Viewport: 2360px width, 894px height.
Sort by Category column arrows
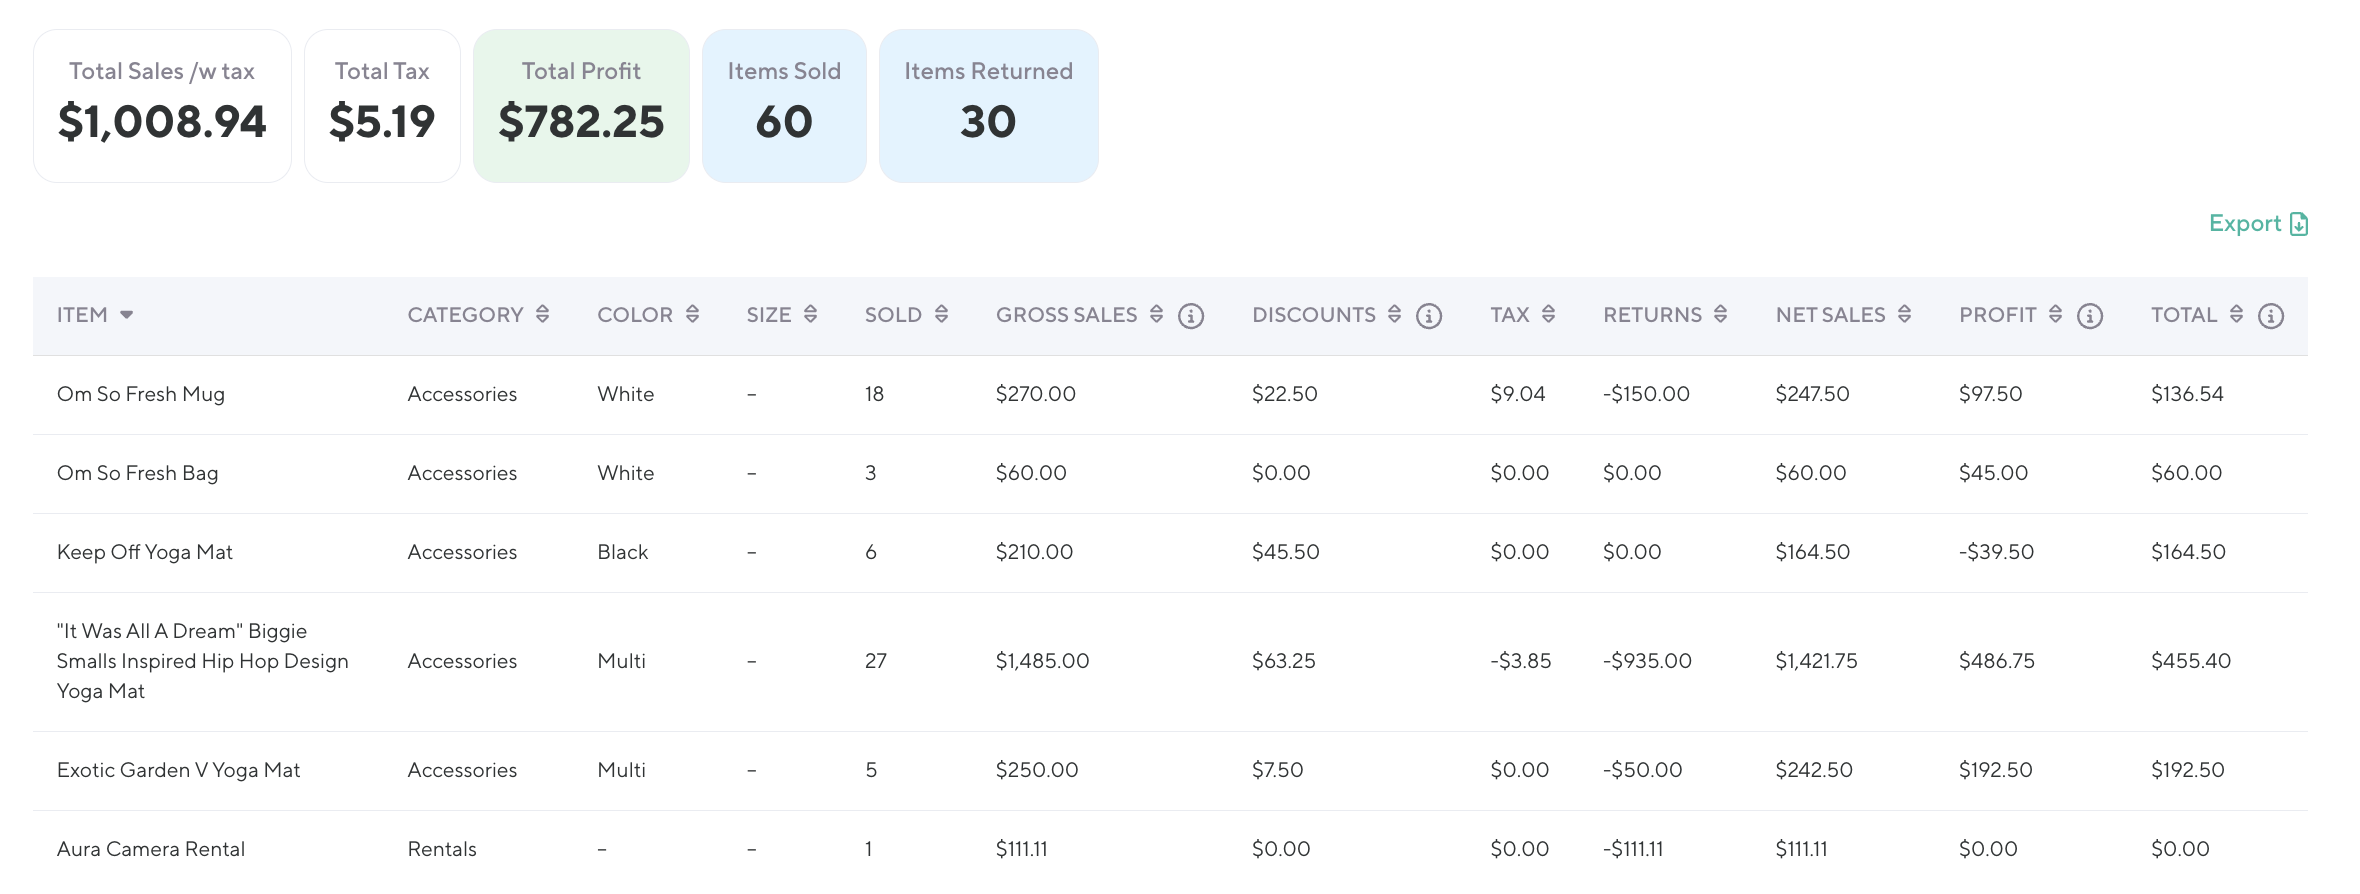coord(542,314)
